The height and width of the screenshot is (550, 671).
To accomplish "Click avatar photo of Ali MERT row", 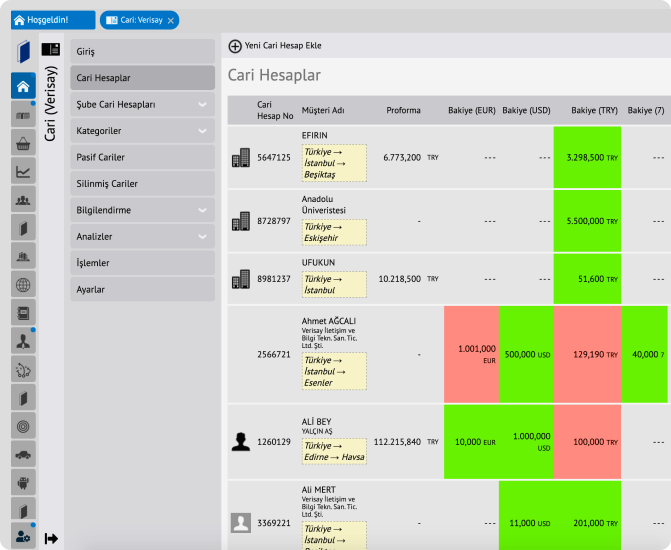I will [240, 523].
